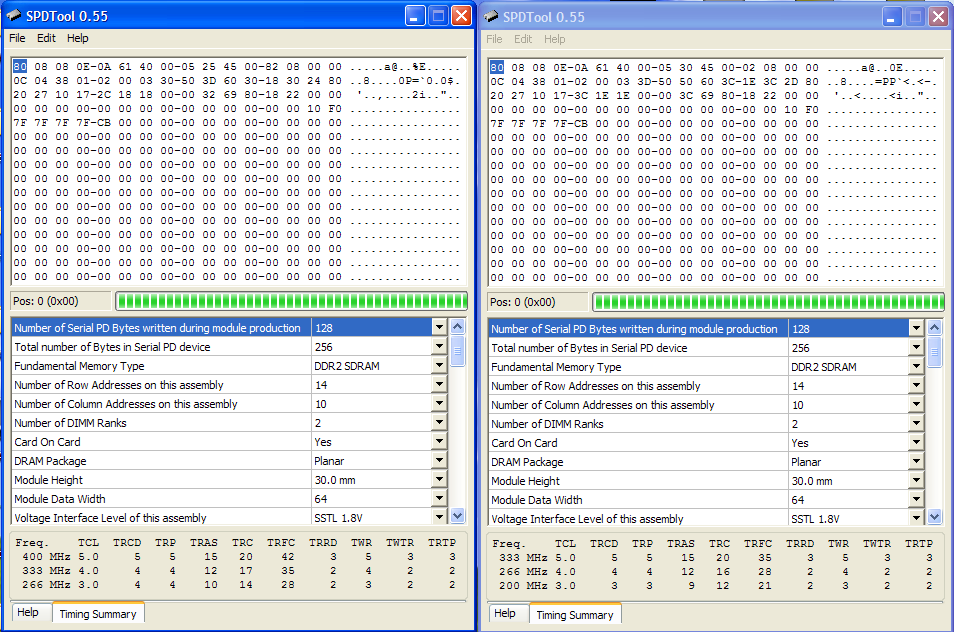
Task: Expand Serial PD Bytes written dropdown, left window
Action: pos(439,327)
